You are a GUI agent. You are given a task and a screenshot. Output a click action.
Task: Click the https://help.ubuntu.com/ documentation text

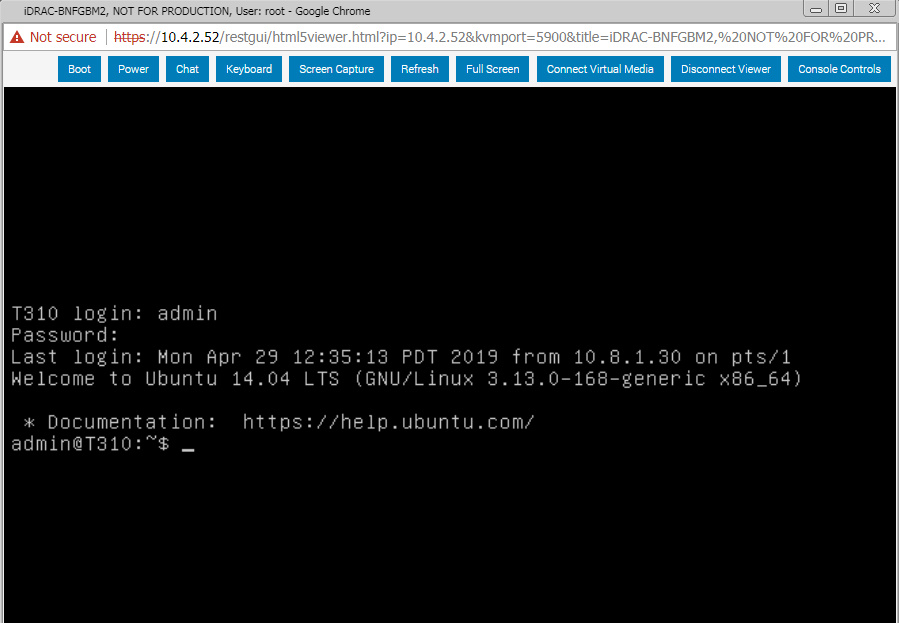[388, 422]
